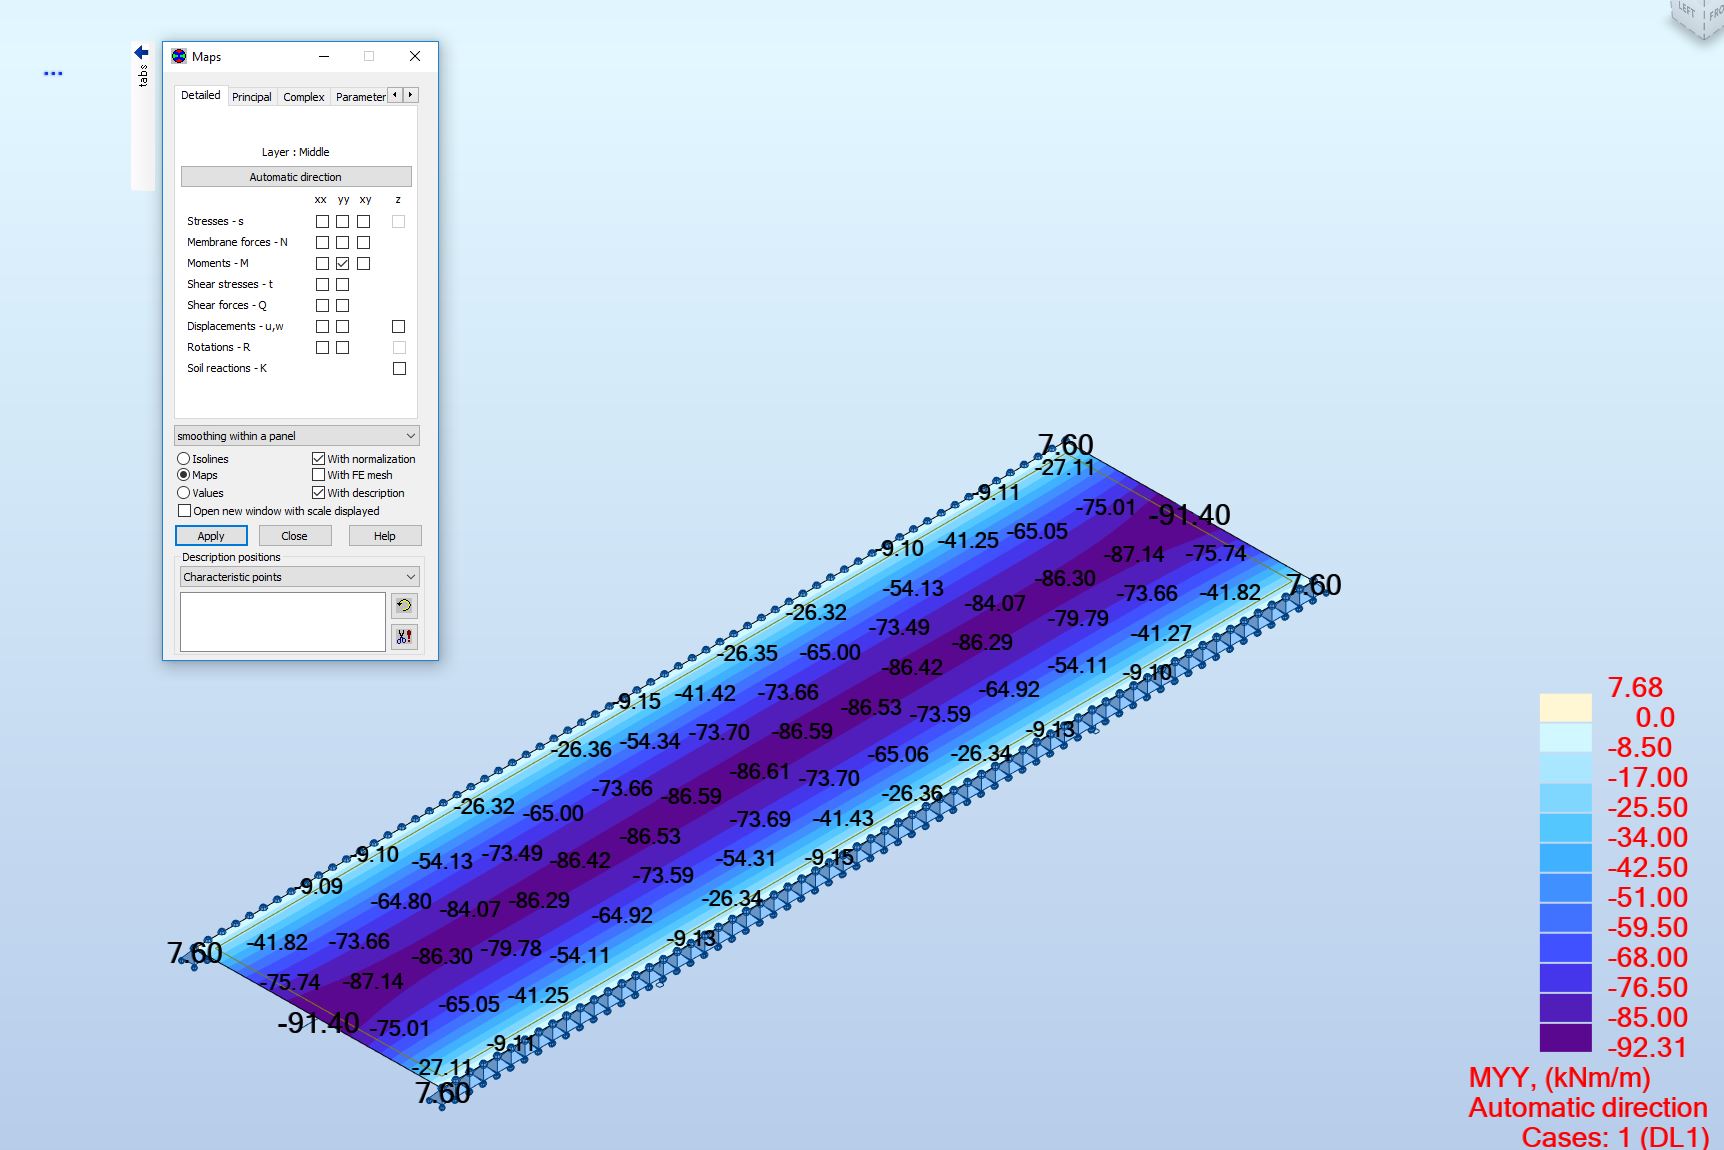Switch to the Complex tab
1724x1150 pixels.
(x=302, y=96)
